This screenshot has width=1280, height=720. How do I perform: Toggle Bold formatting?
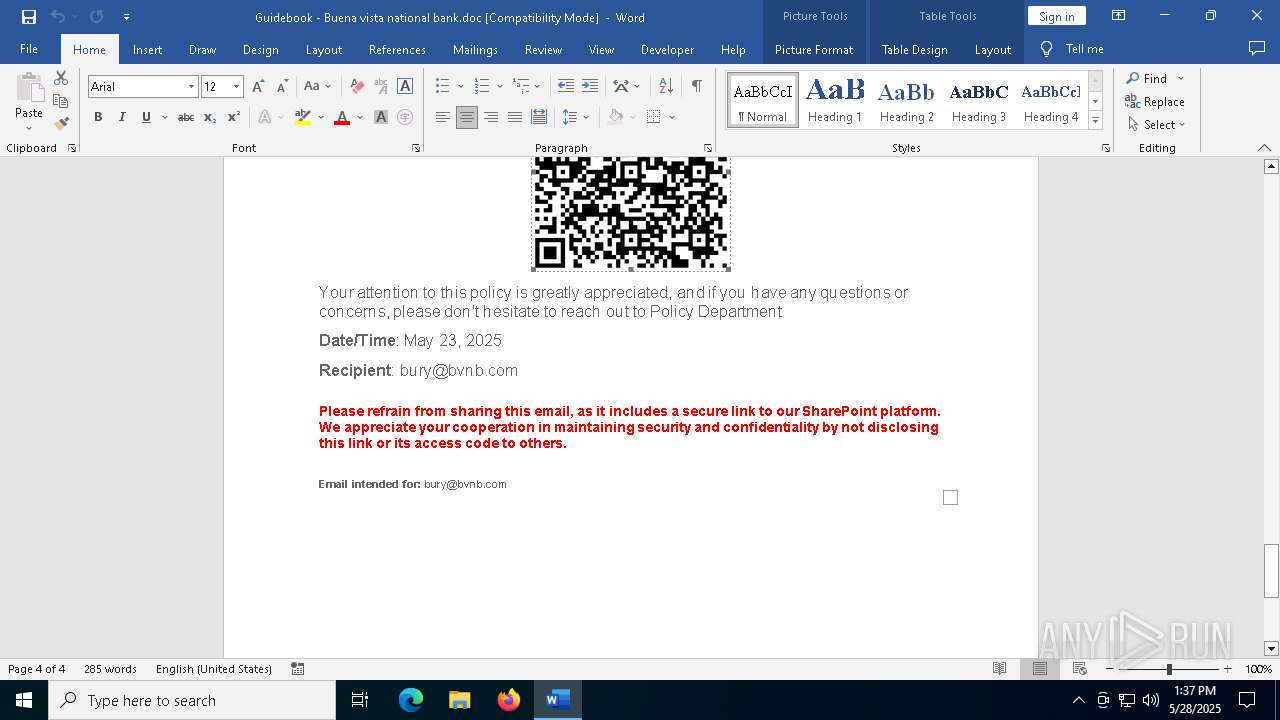[x=98, y=117]
